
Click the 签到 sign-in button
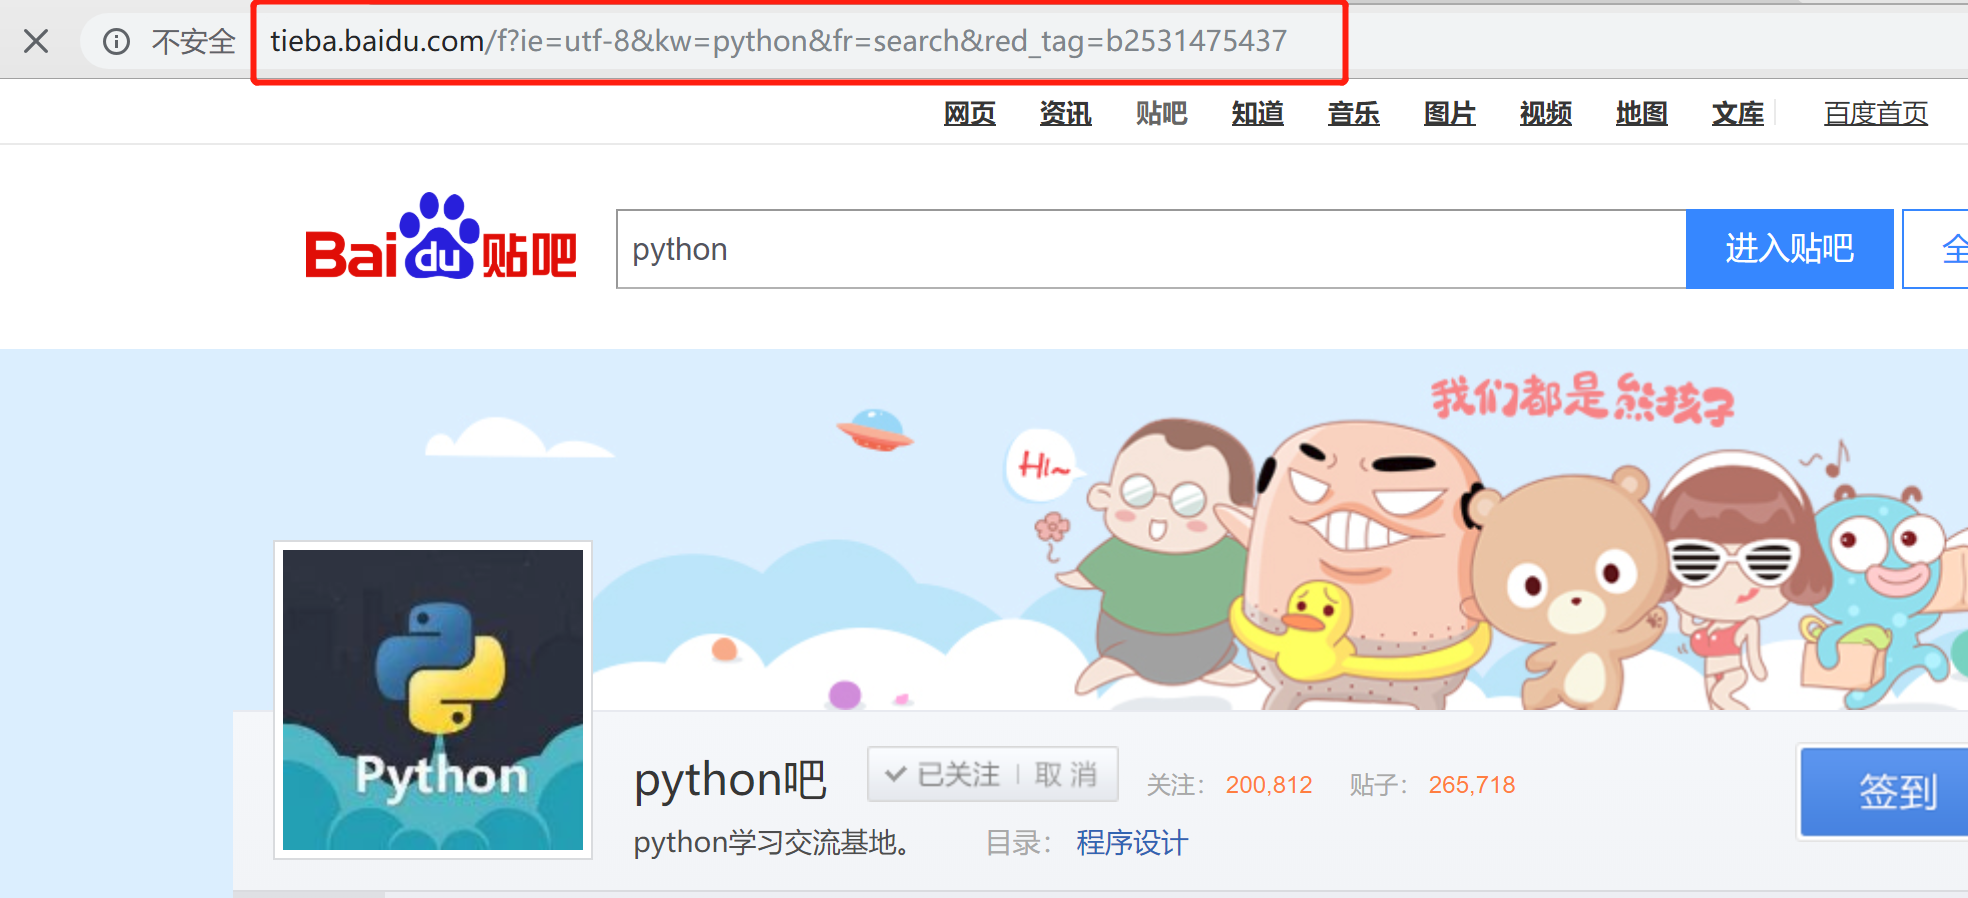[x=1884, y=791]
